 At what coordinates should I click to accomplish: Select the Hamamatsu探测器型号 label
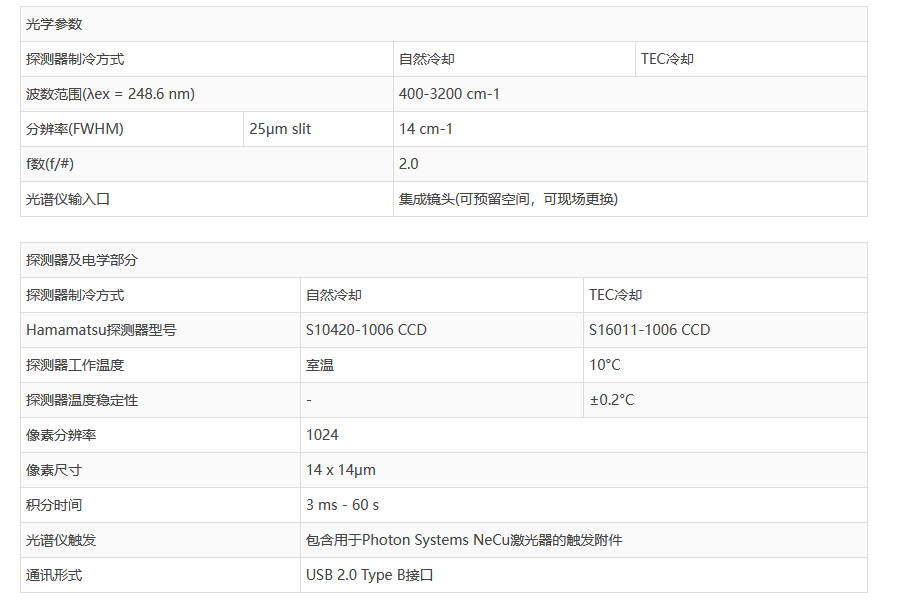[x=101, y=330]
